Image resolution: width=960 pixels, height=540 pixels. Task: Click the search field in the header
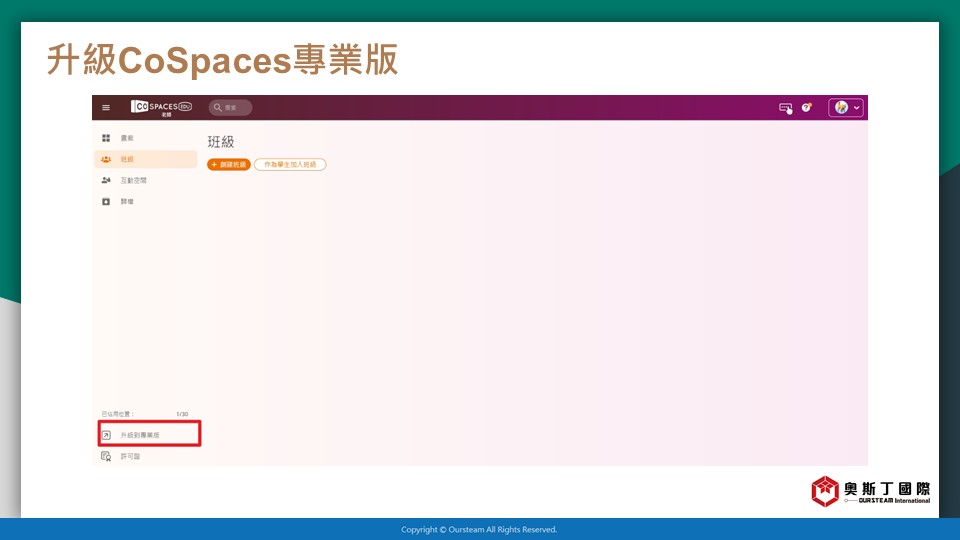click(x=230, y=108)
